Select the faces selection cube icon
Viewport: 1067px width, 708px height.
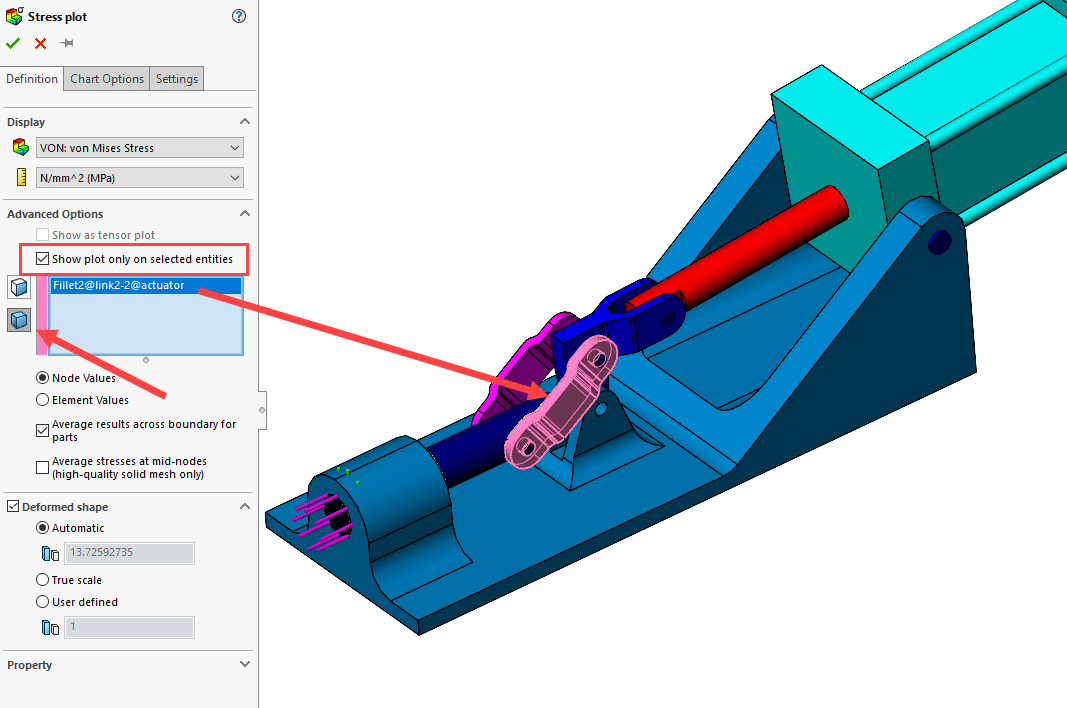[18, 287]
